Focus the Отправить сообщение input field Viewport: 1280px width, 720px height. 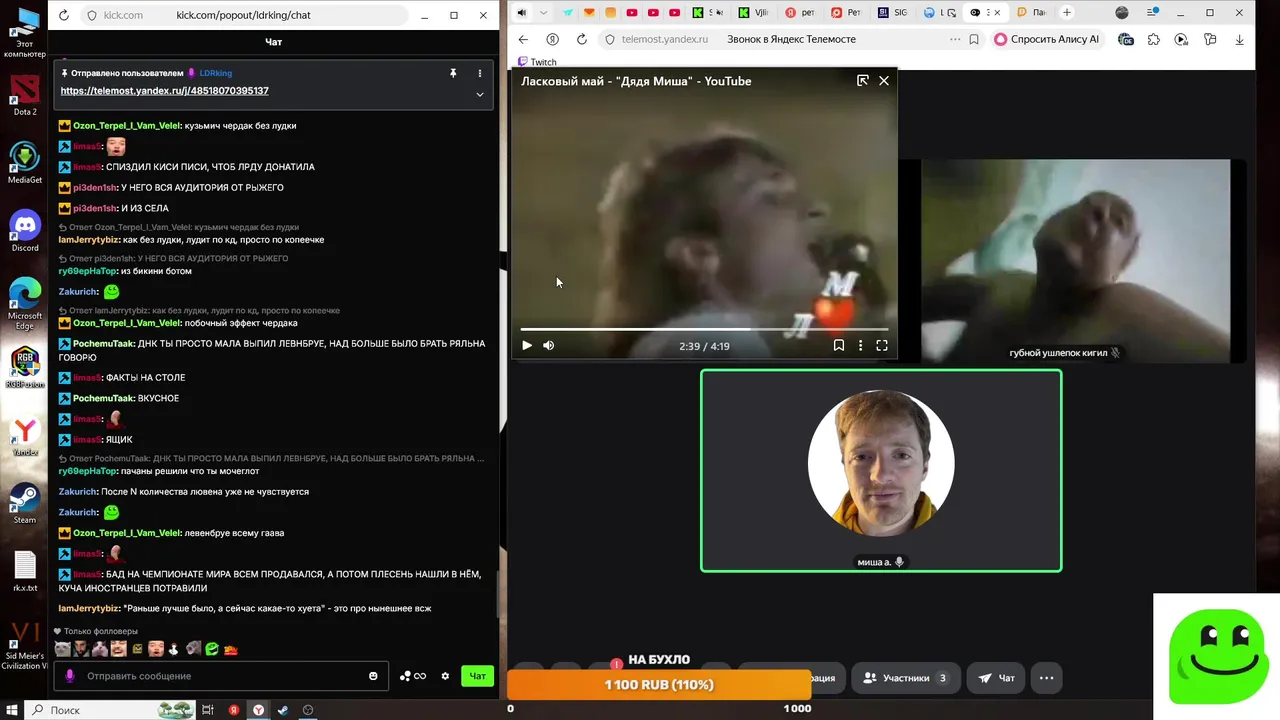click(x=223, y=676)
